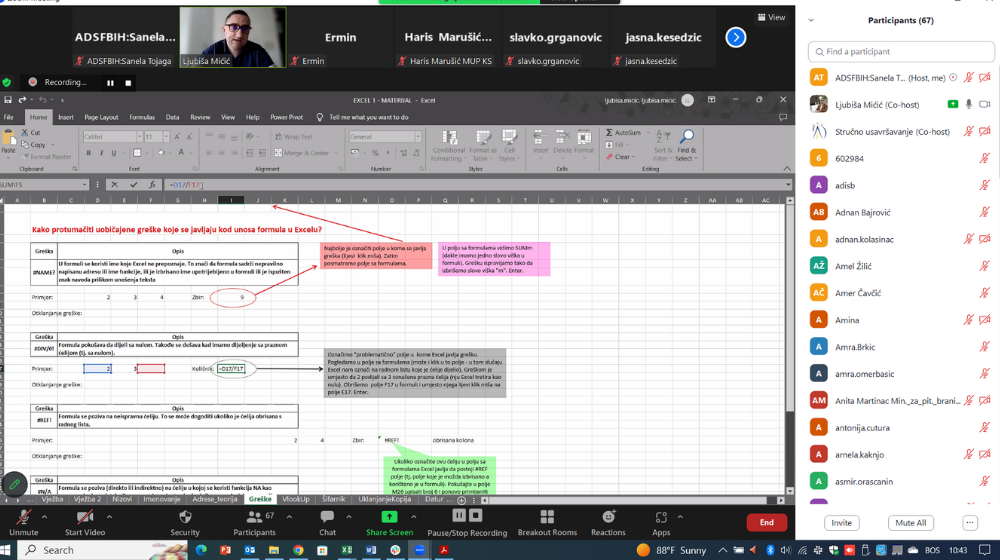
Task: Expand arrow beside Share Screen
Action: click(x=413, y=517)
